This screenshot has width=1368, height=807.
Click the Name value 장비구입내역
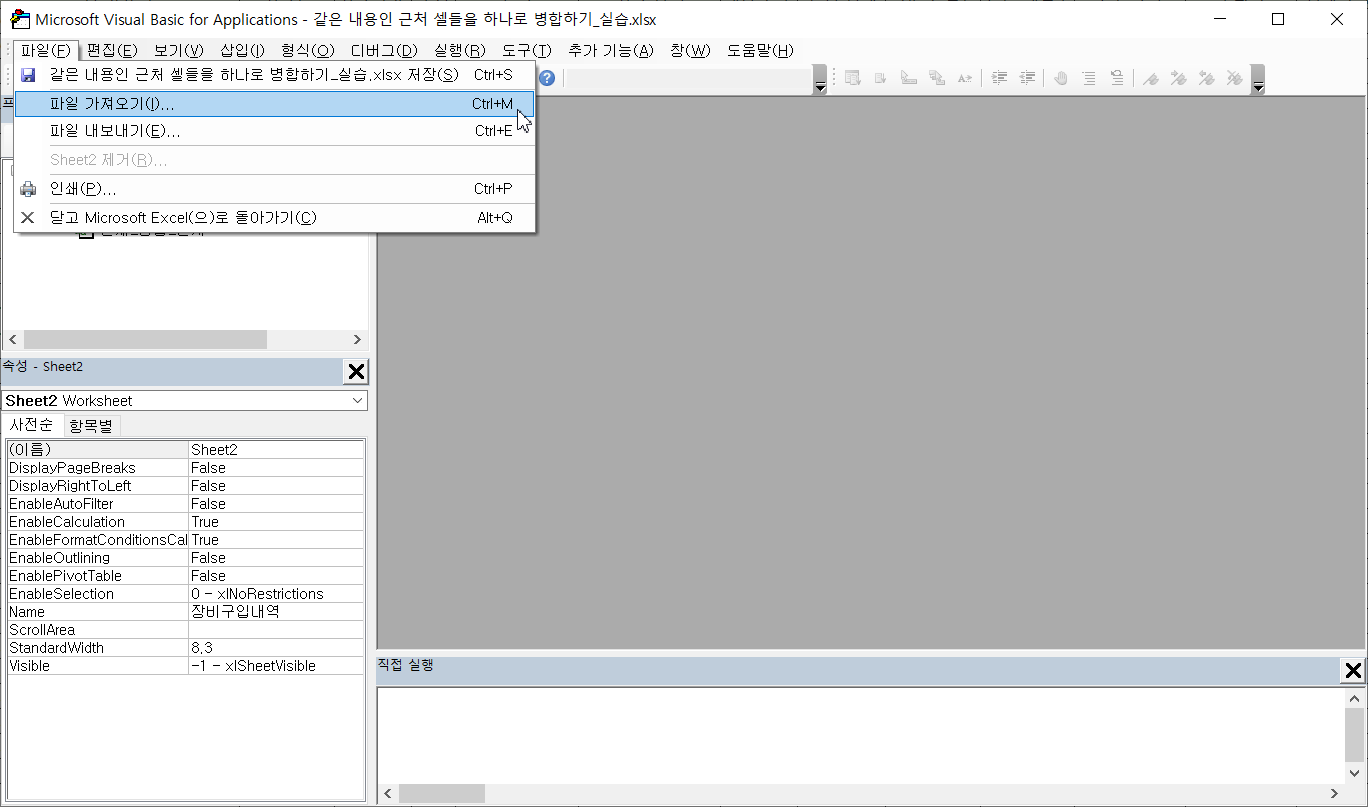pyautogui.click(x=276, y=611)
